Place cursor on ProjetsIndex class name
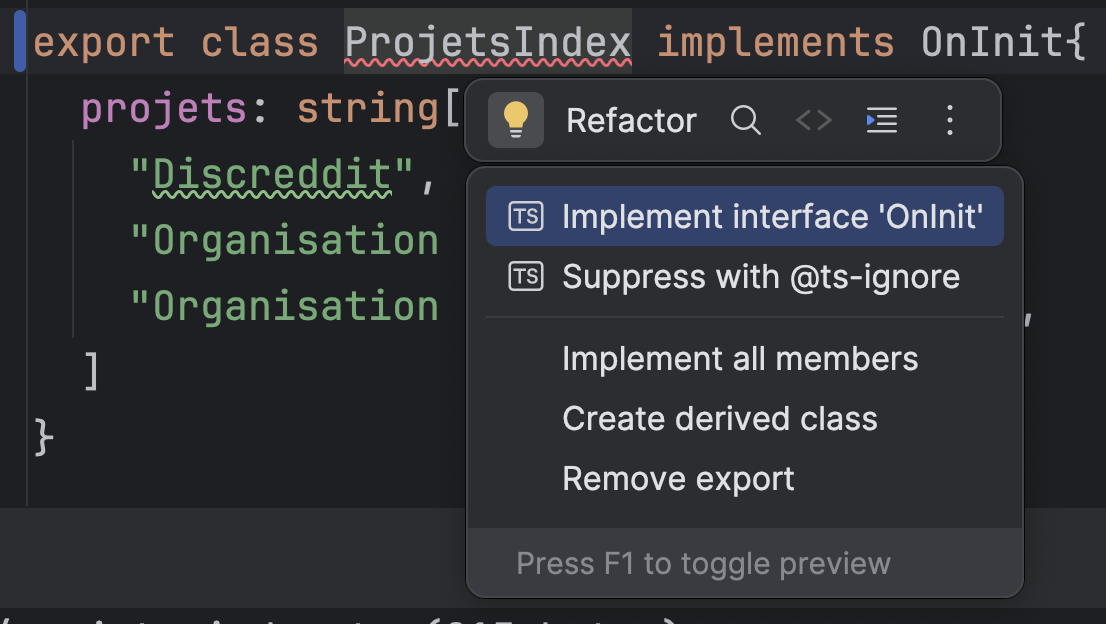Image resolution: width=1106 pixels, height=624 pixels. (x=488, y=43)
